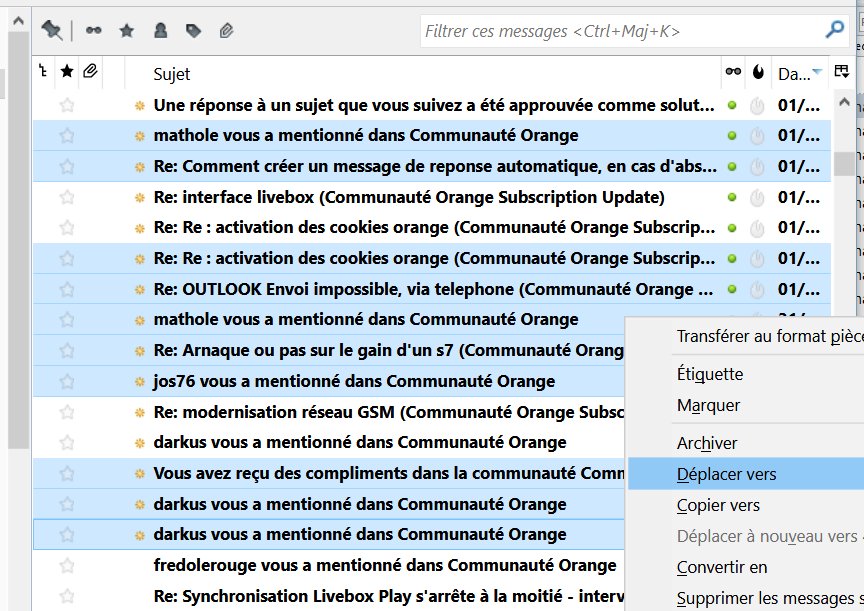Open the column picker at the header's right end
The height and width of the screenshot is (611, 864).
pyautogui.click(x=843, y=72)
